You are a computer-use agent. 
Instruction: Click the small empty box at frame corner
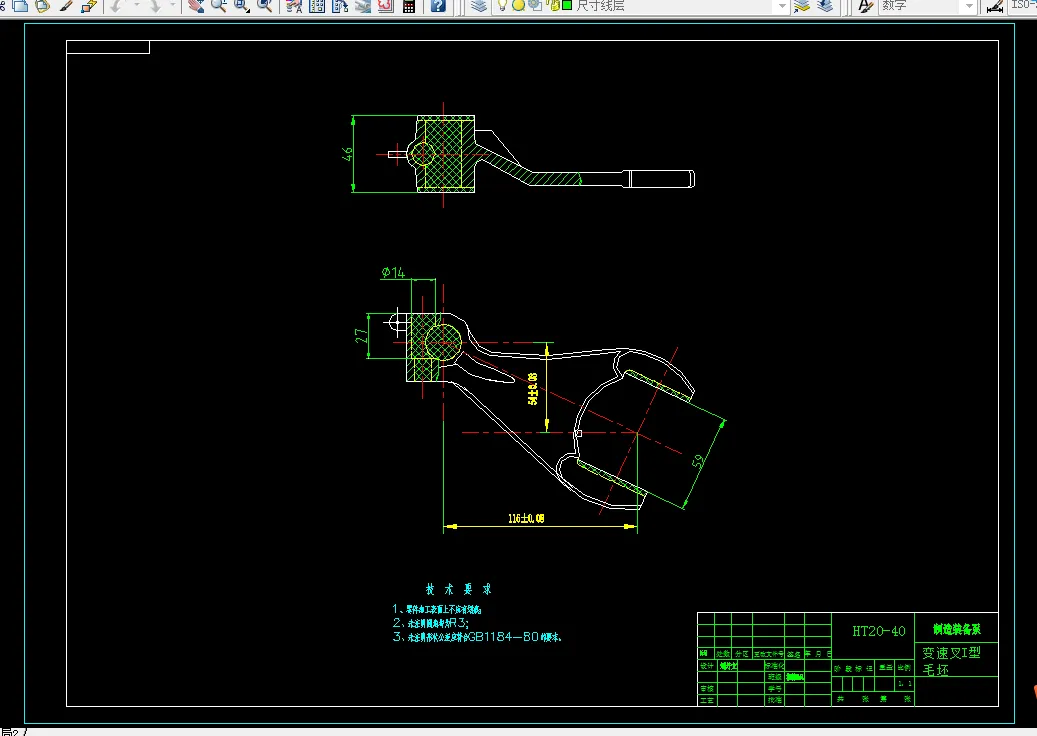coord(108,47)
